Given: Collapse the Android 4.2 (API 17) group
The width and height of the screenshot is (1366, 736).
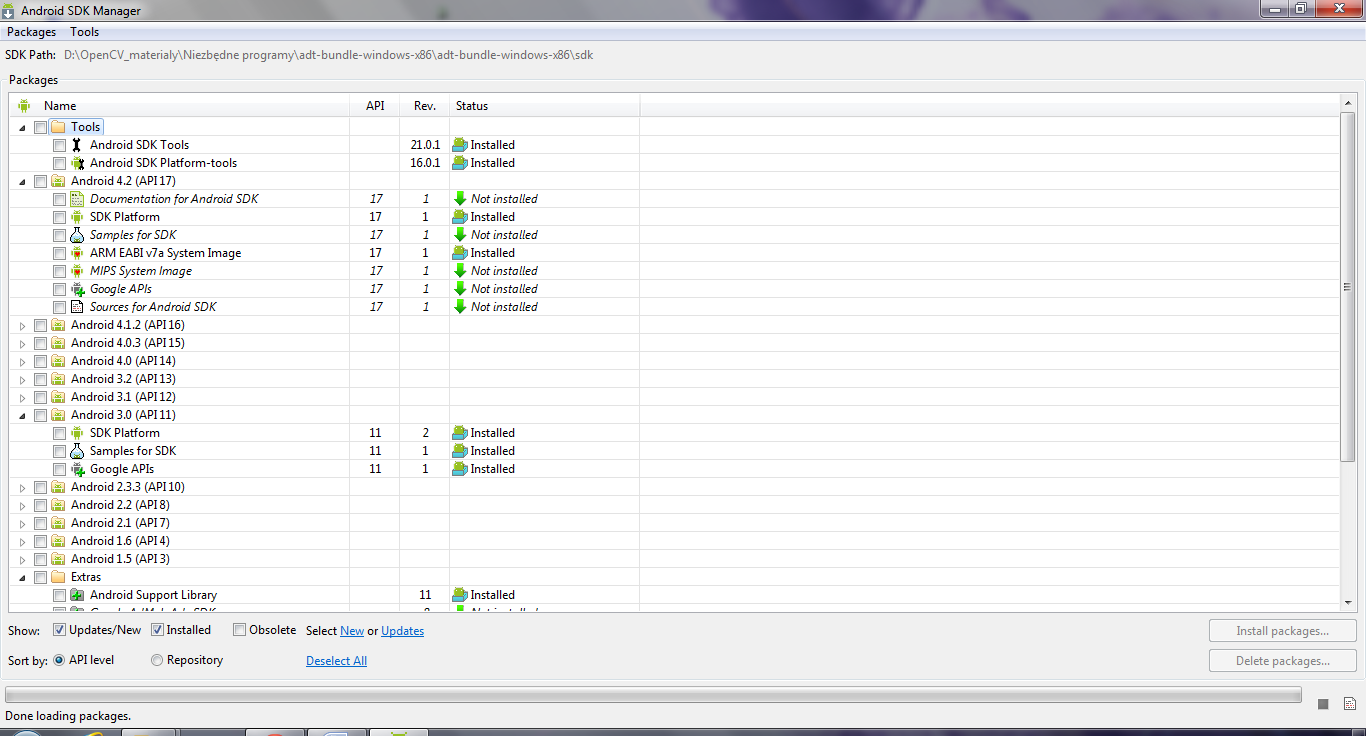Looking at the screenshot, I should pos(23,181).
